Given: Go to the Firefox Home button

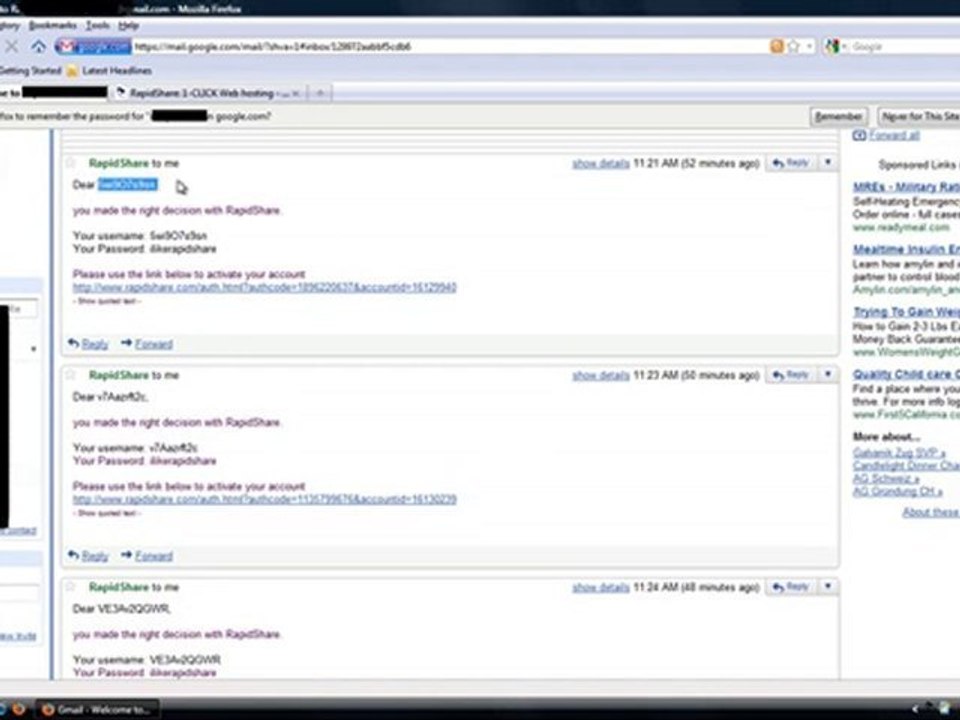Looking at the screenshot, I should coord(39,47).
